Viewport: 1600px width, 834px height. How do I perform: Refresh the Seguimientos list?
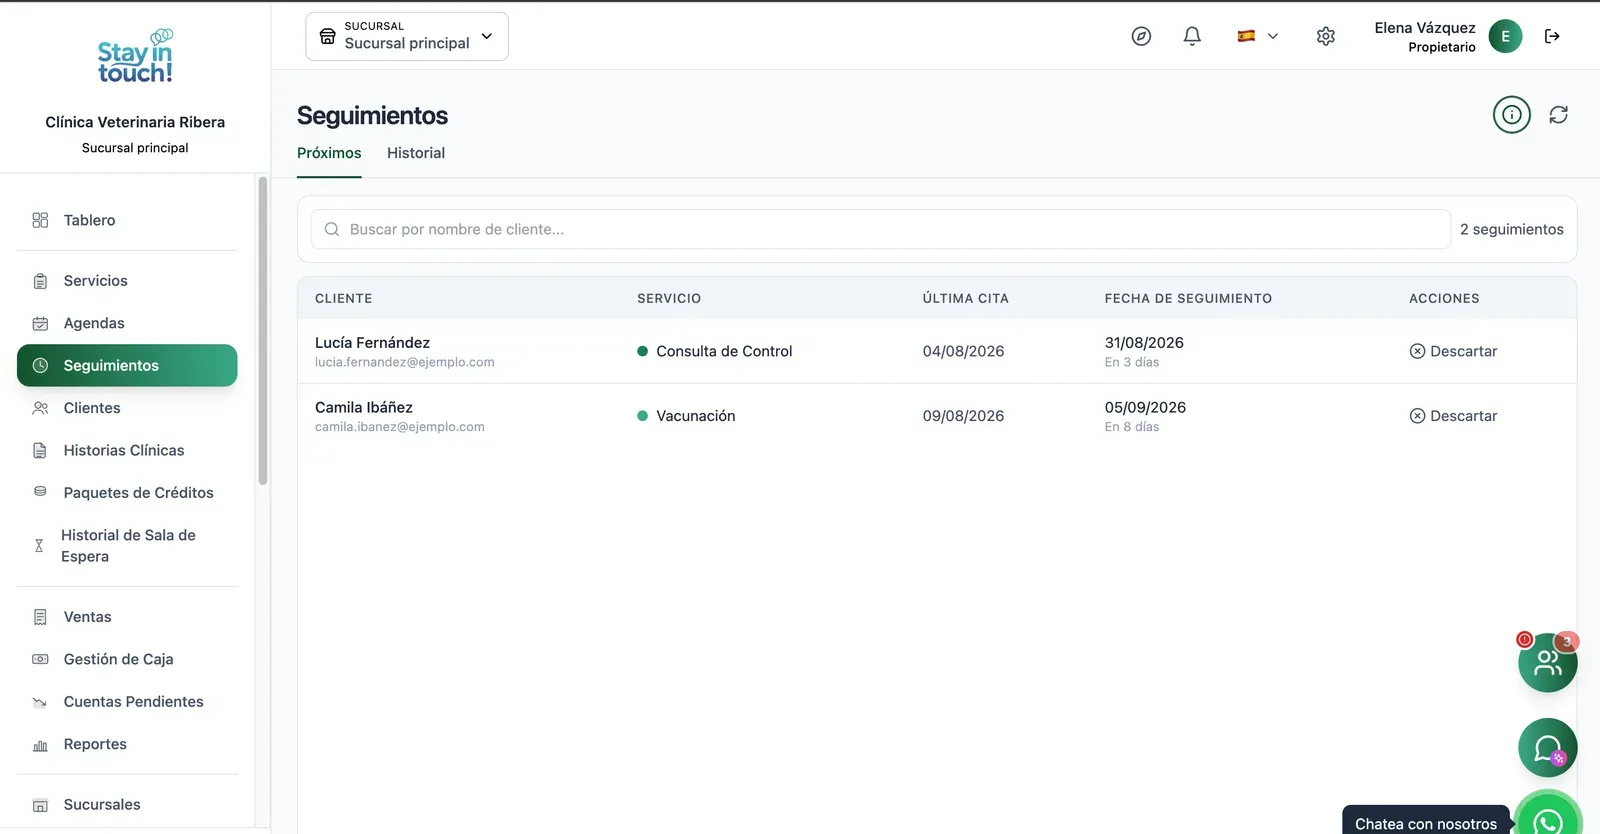1559,115
